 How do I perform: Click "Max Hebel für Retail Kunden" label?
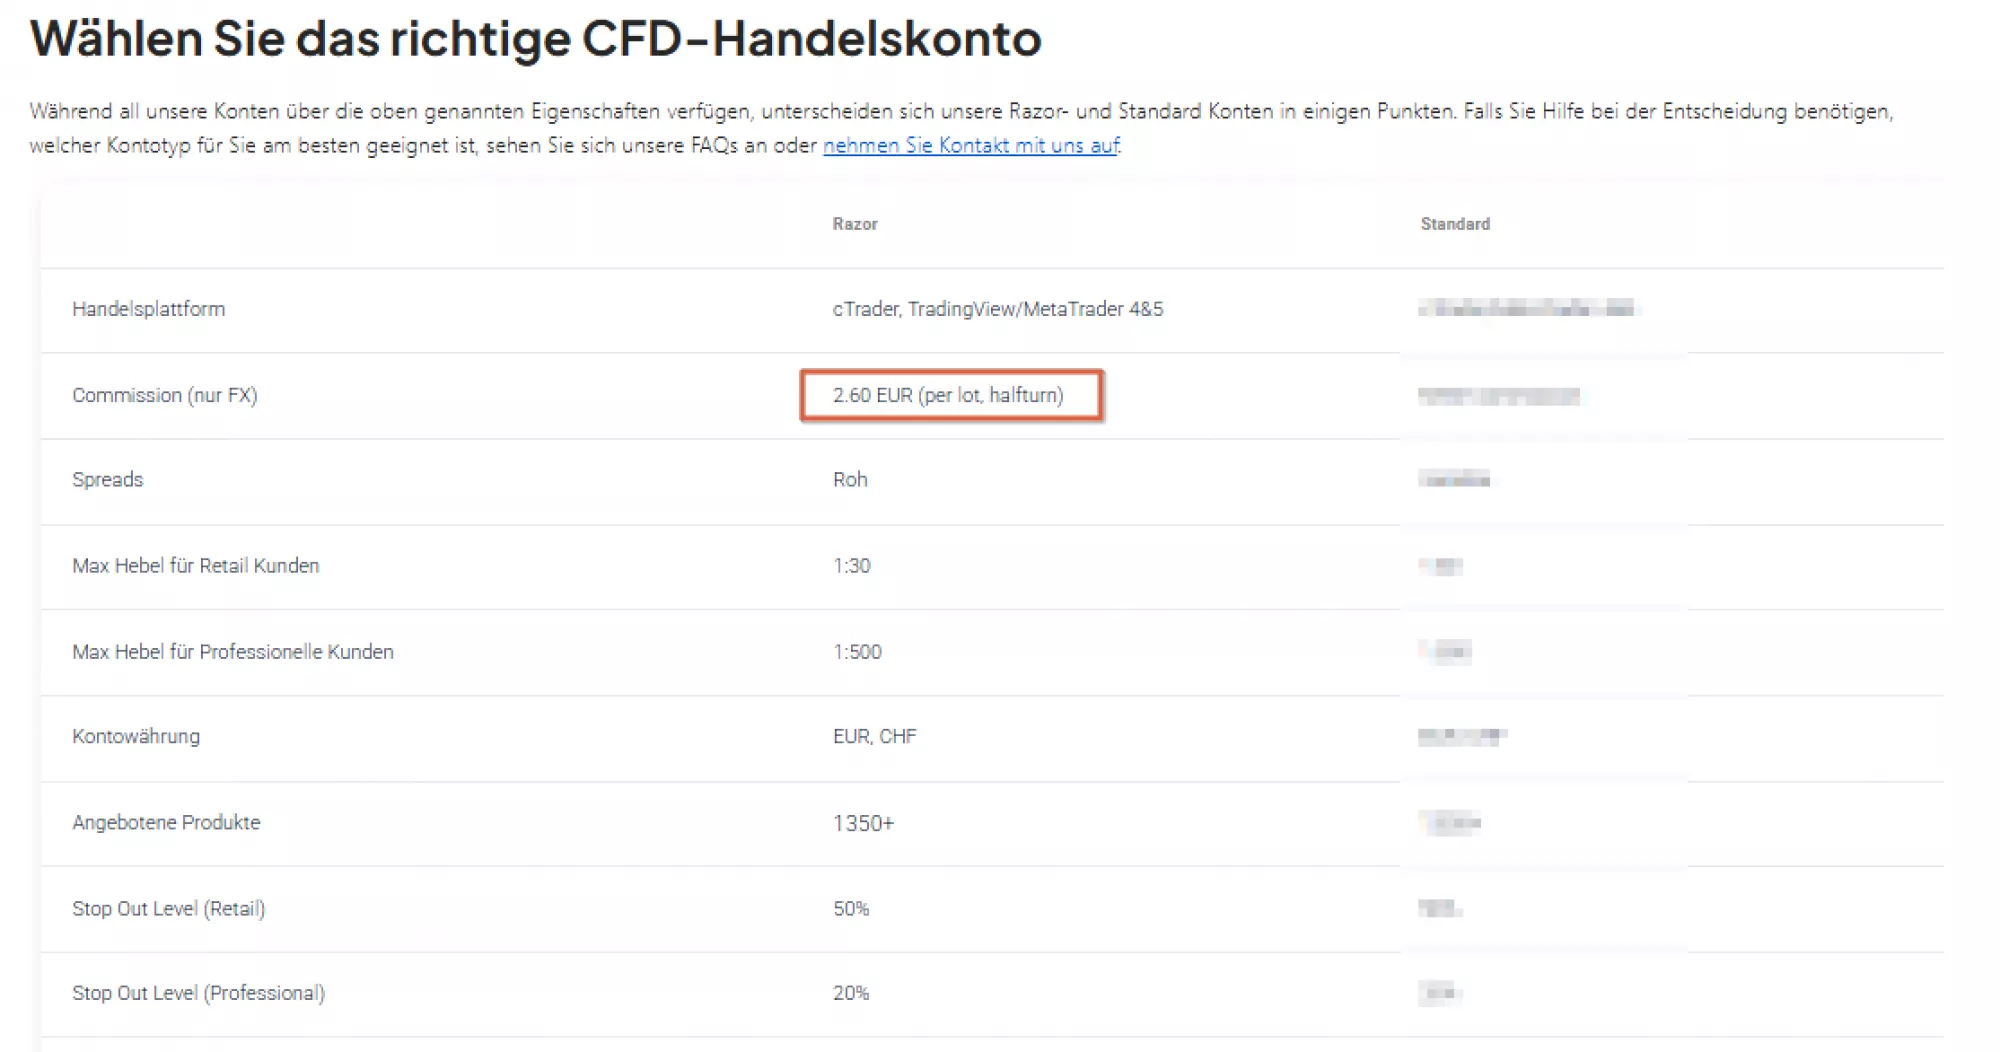pyautogui.click(x=195, y=566)
